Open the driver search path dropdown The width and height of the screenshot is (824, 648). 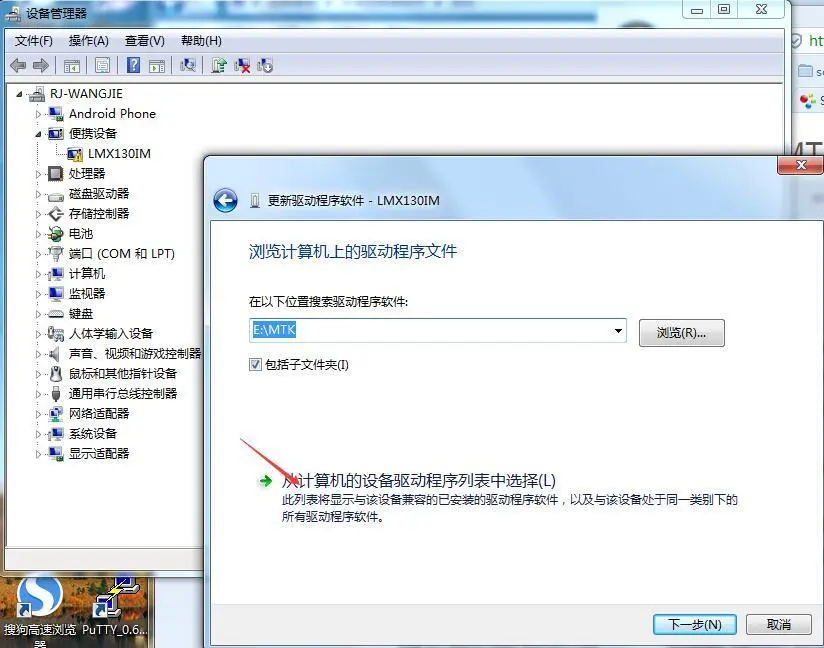618,332
